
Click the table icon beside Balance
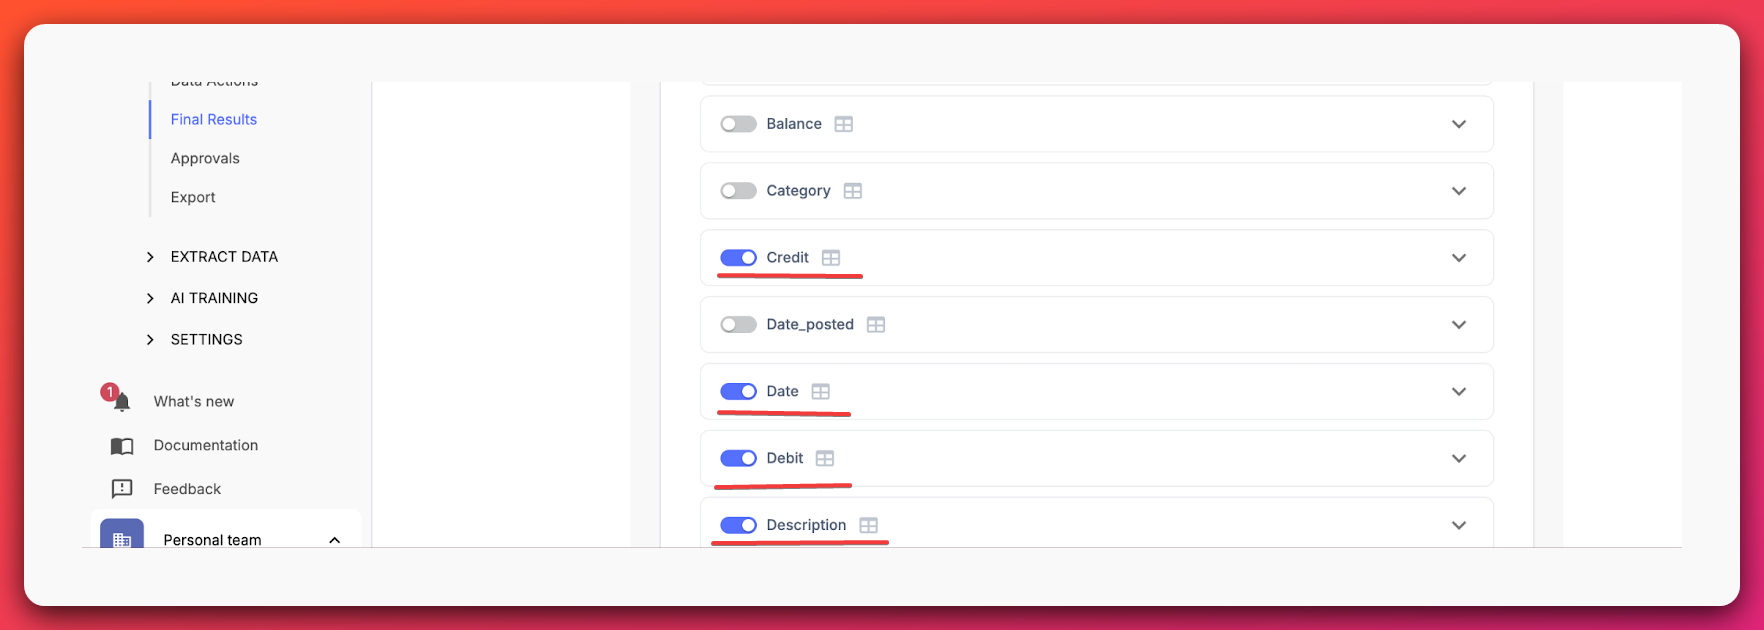point(844,124)
